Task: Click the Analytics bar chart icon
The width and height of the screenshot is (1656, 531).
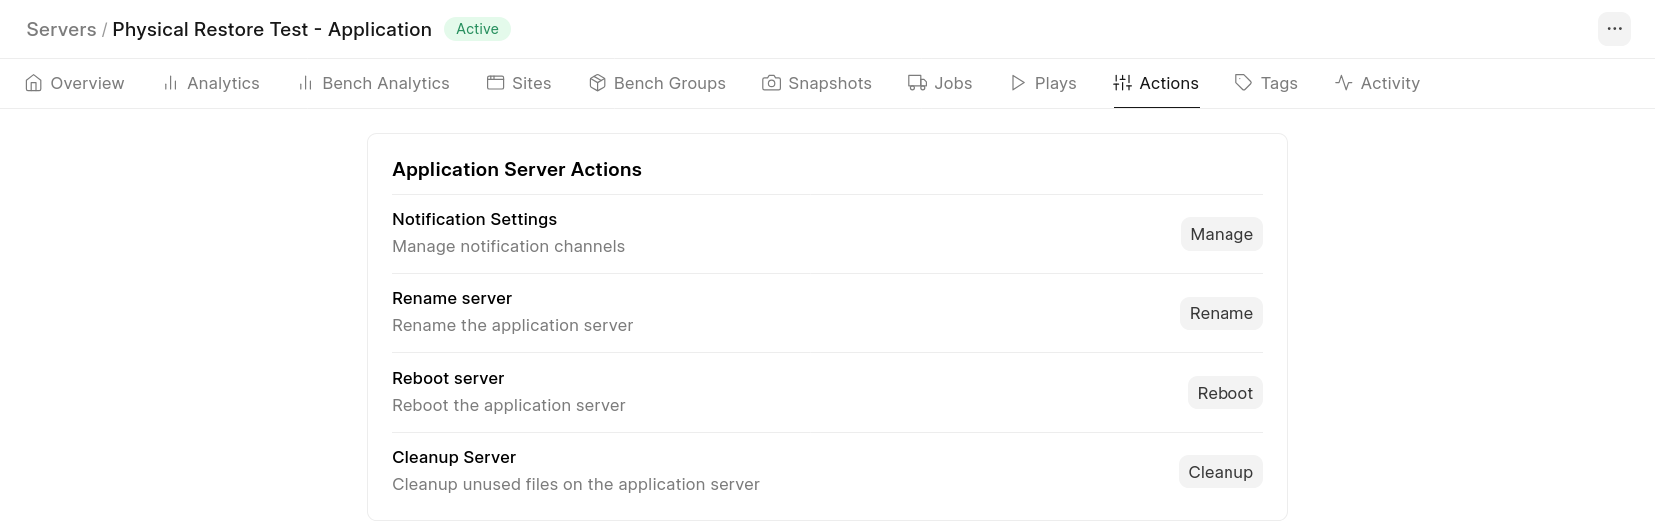Action: tap(171, 83)
